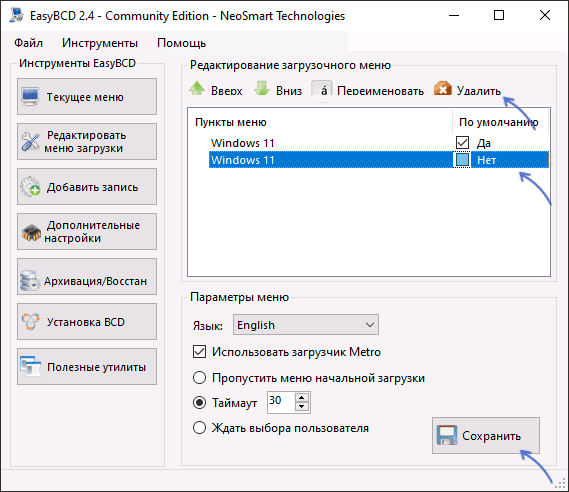This screenshot has width=569, height=492.
Task: Move entry down with Вниз
Action: point(278,89)
